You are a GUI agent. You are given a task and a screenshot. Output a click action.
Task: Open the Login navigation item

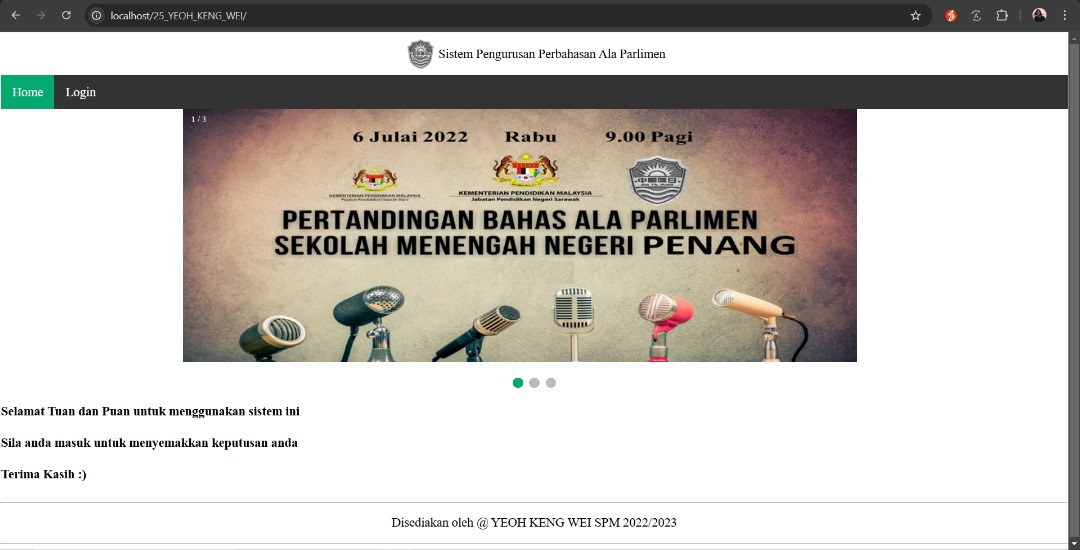pyautogui.click(x=81, y=92)
